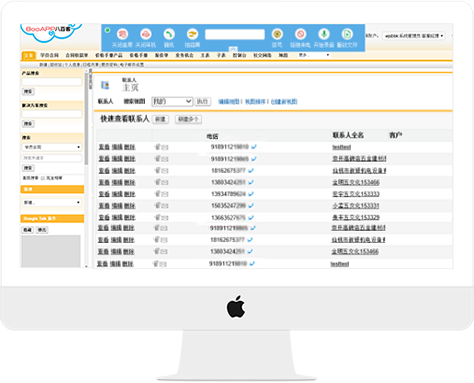This screenshot has width=474, height=383.
Task: Click the phone number field in blue toolbar
Action: tap(235, 34)
